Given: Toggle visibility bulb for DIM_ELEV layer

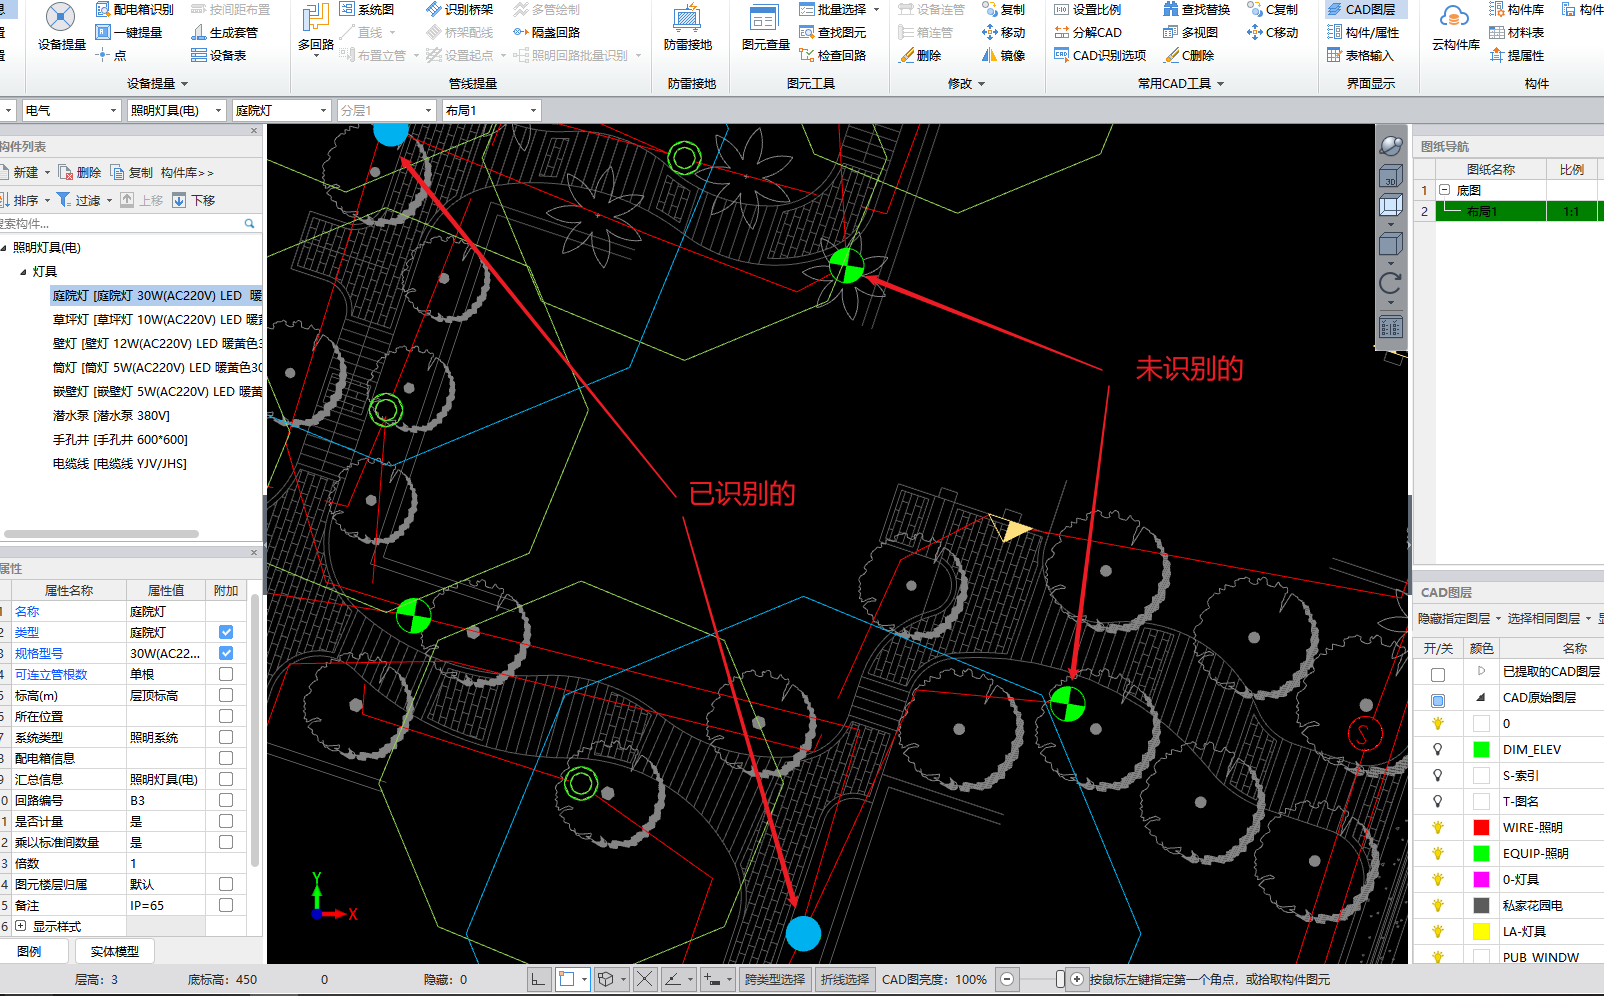Looking at the screenshot, I should point(1438,749).
